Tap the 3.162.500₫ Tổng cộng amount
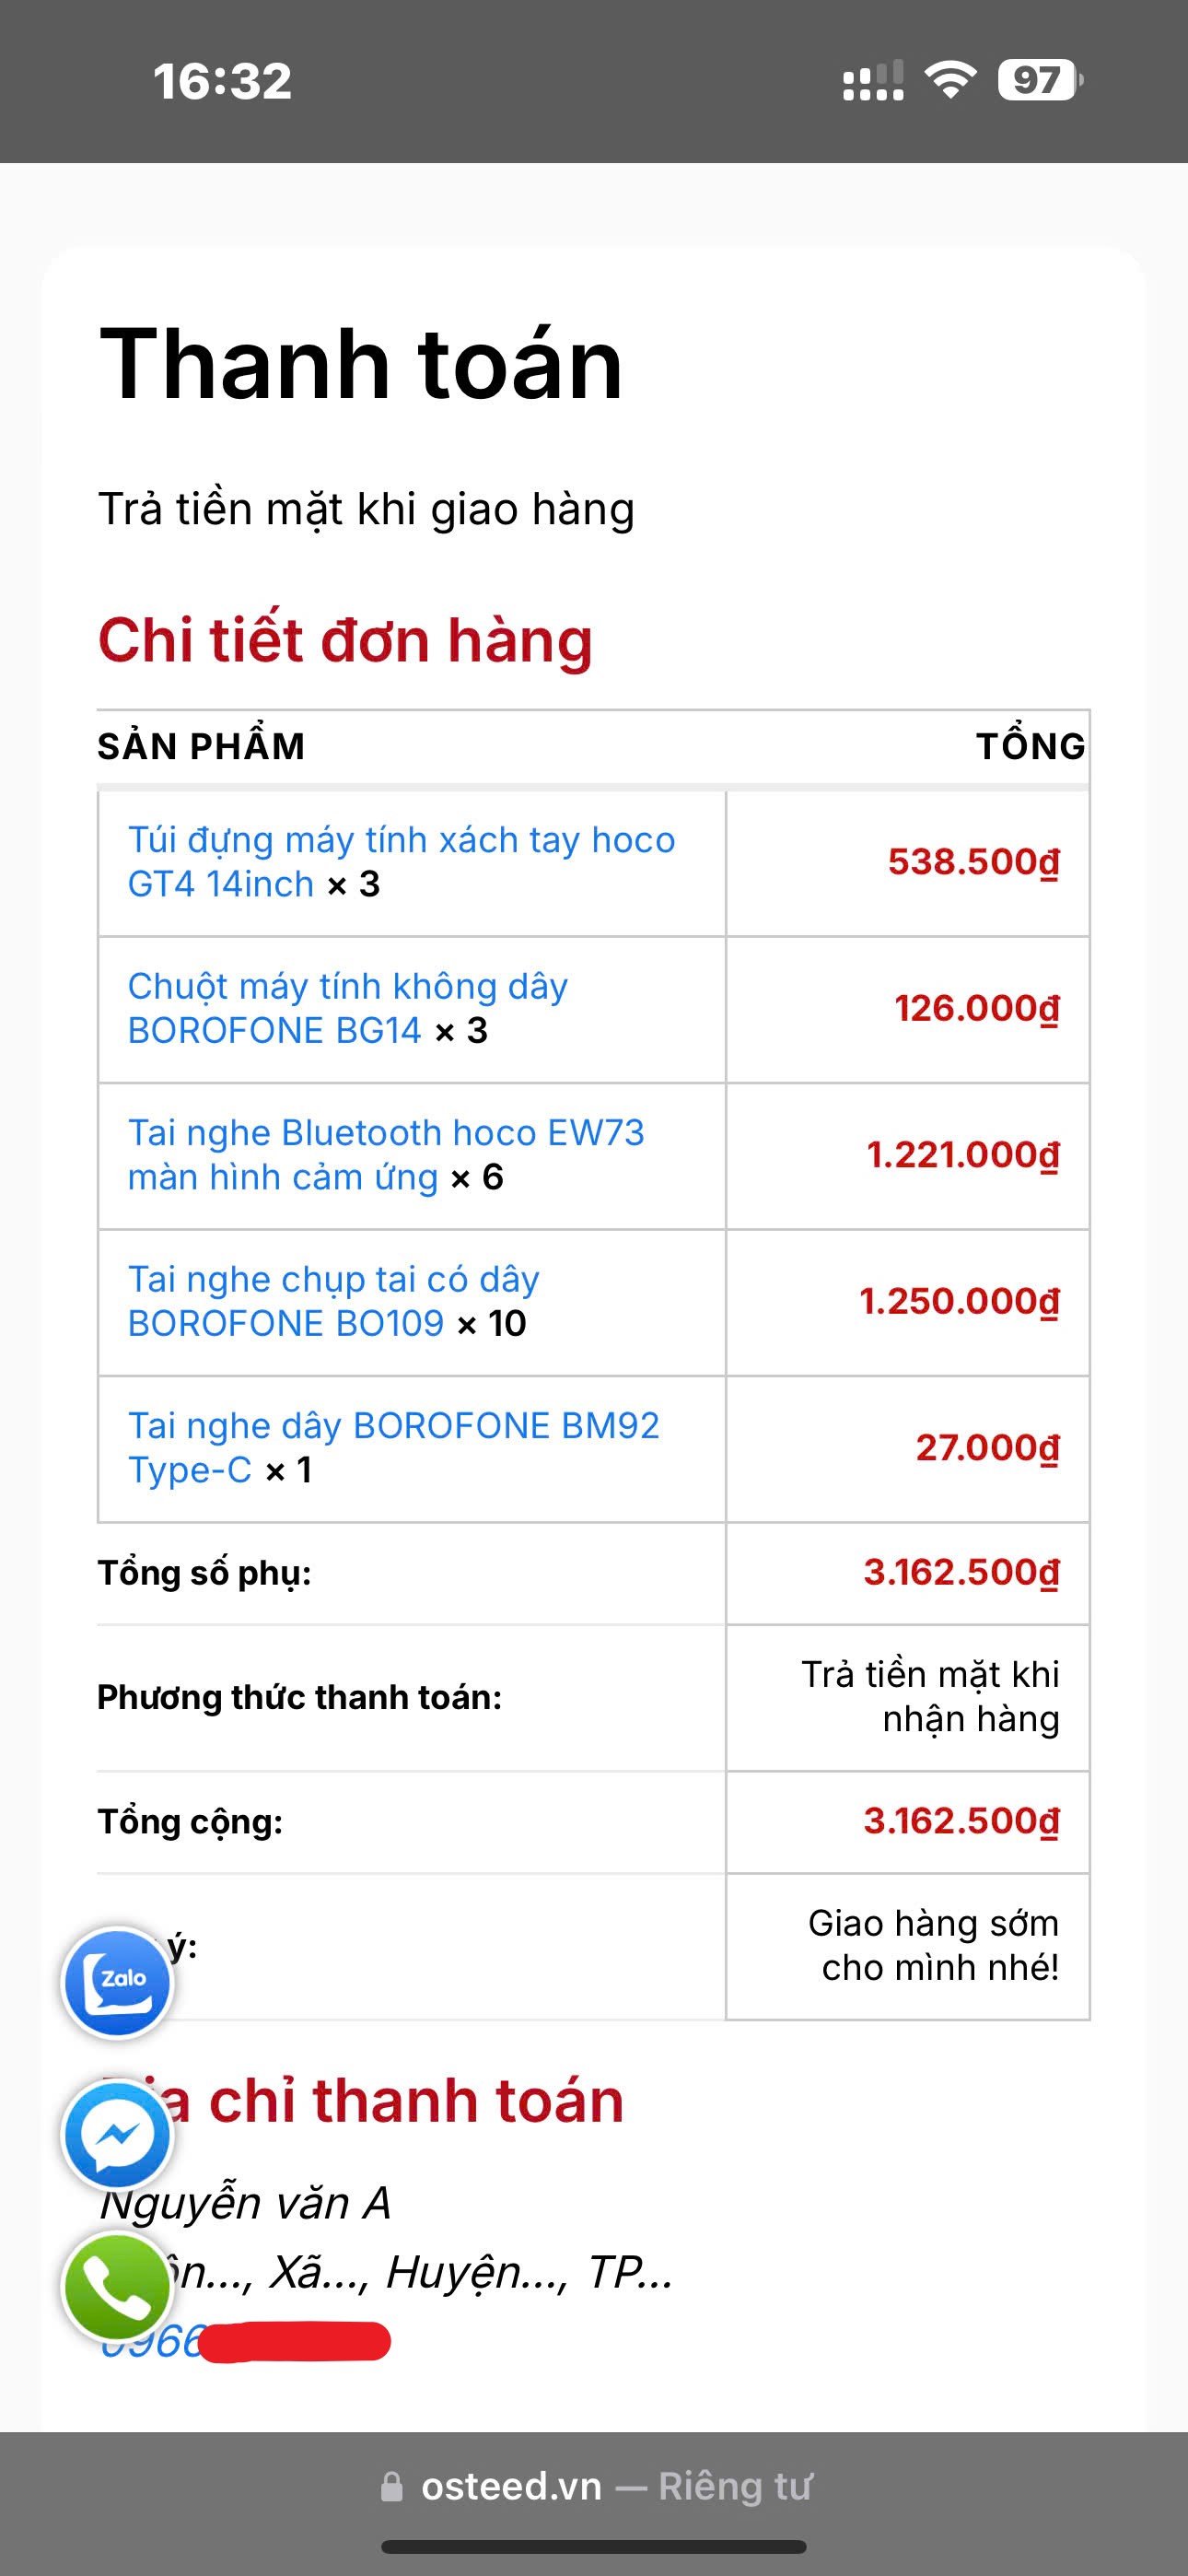The image size is (1188, 2576). pos(961,1821)
